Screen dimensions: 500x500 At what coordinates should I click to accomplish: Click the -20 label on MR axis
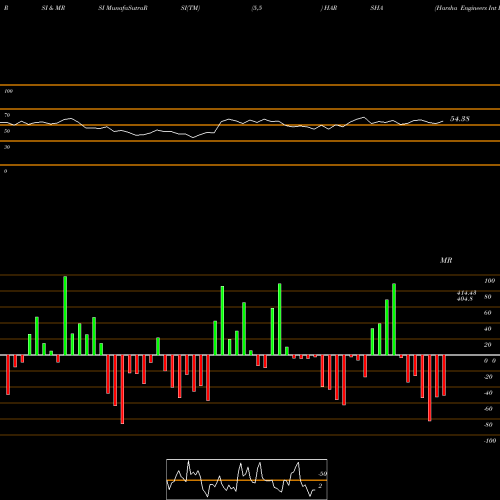pos(488,377)
